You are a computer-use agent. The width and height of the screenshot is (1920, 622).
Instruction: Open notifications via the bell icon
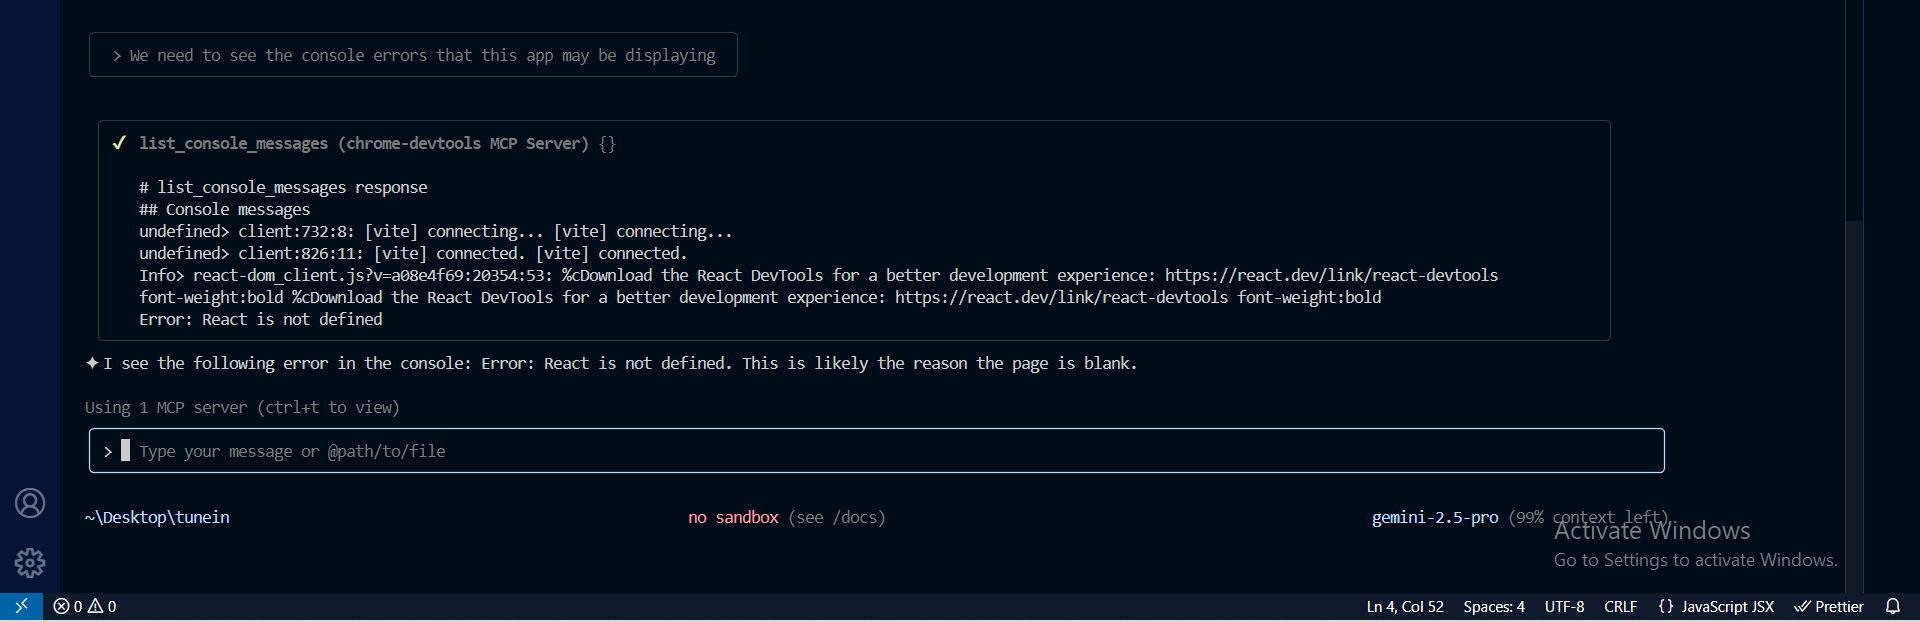coord(1892,607)
